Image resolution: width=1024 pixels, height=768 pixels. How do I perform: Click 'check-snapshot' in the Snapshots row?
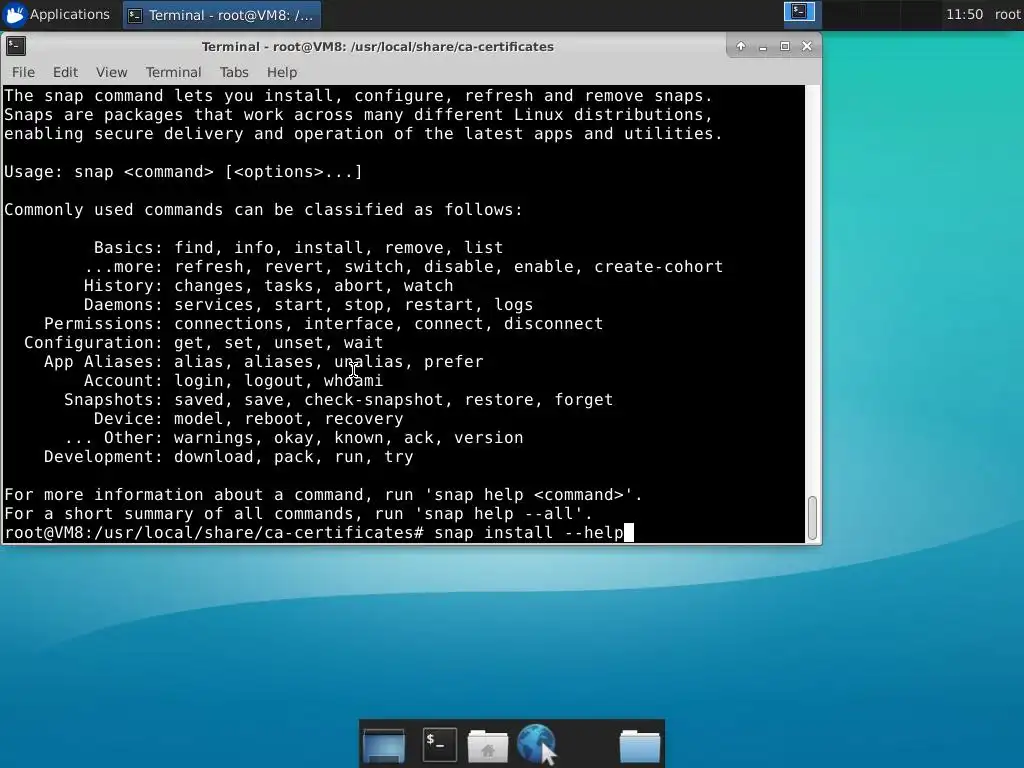(374, 399)
